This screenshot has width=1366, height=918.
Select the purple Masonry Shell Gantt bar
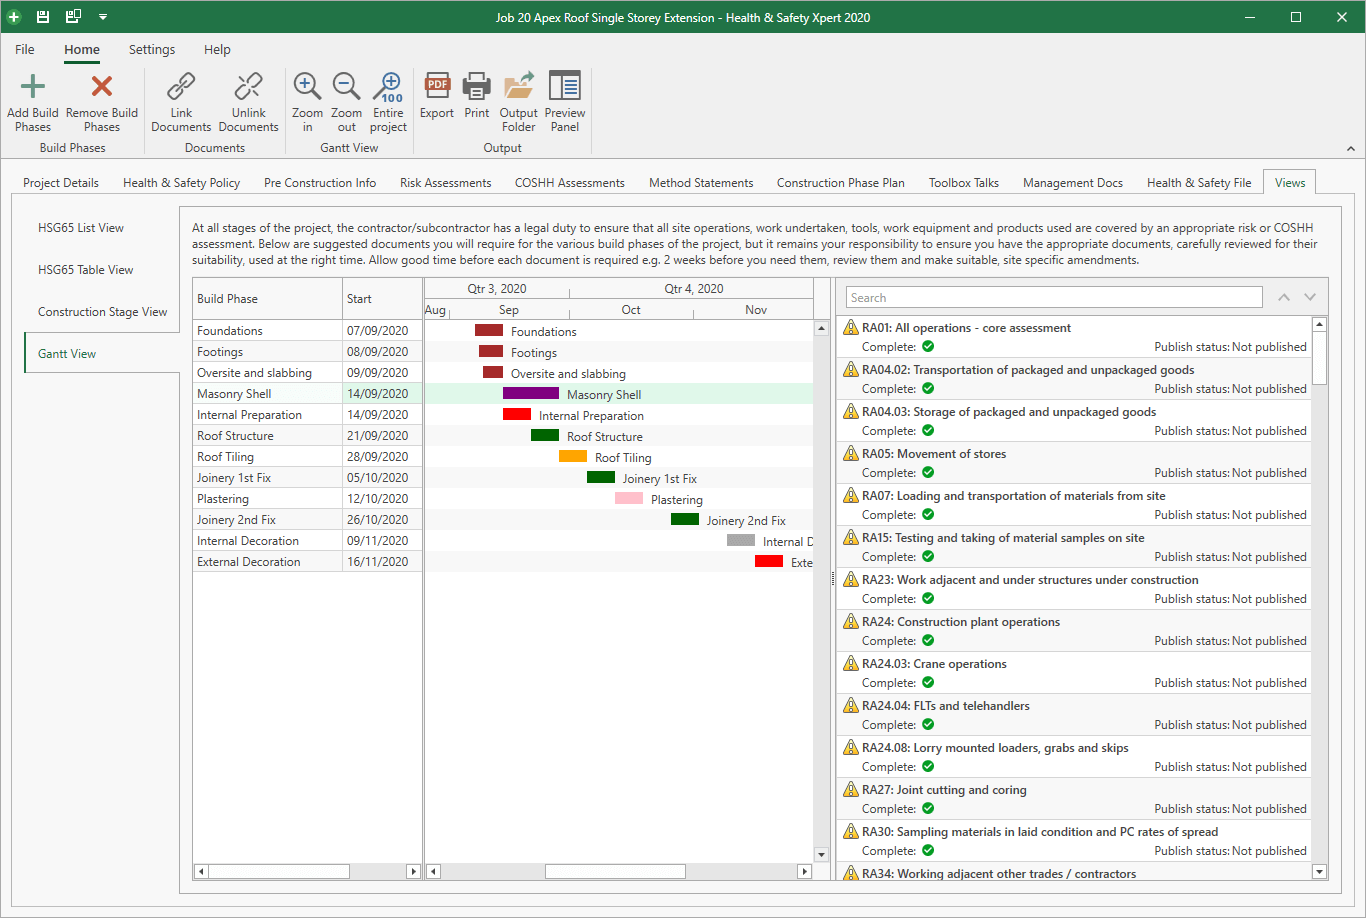(x=531, y=394)
